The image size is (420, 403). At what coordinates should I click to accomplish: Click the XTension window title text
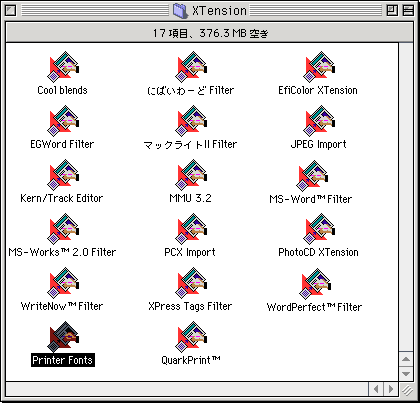[x=219, y=11]
